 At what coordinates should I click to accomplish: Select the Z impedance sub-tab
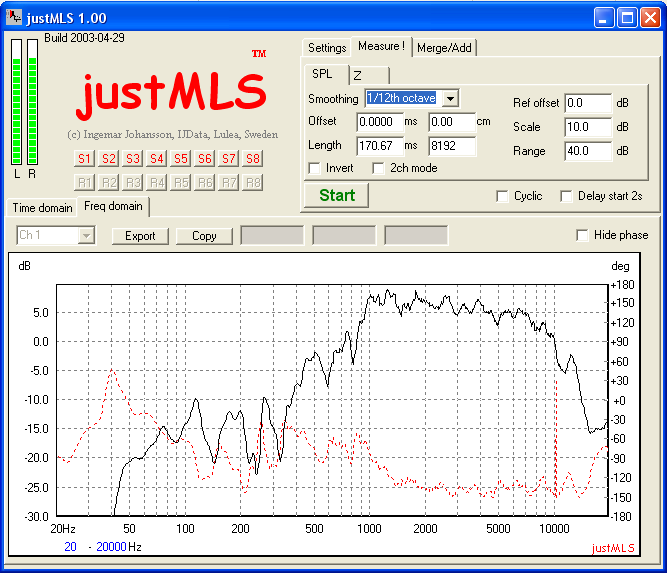(369, 76)
